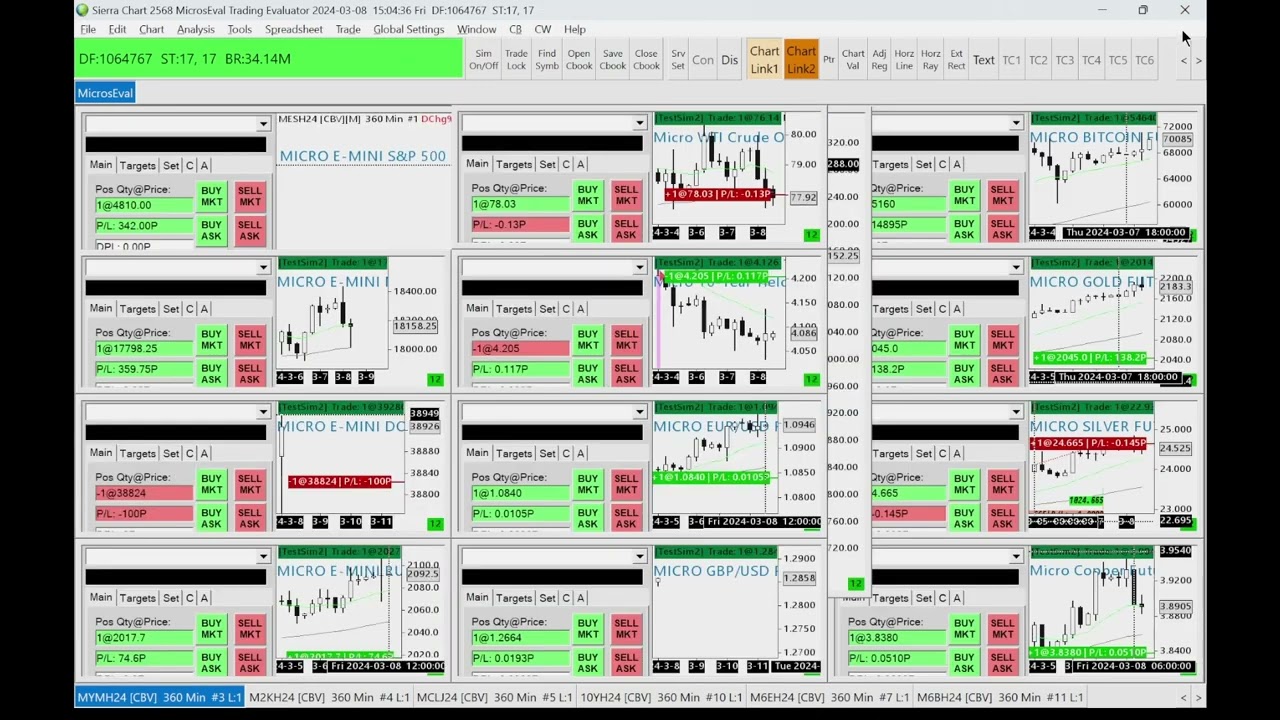Viewport: 1280px width, 720px height.
Task: Select the Text drawing tool
Action: [984, 60]
